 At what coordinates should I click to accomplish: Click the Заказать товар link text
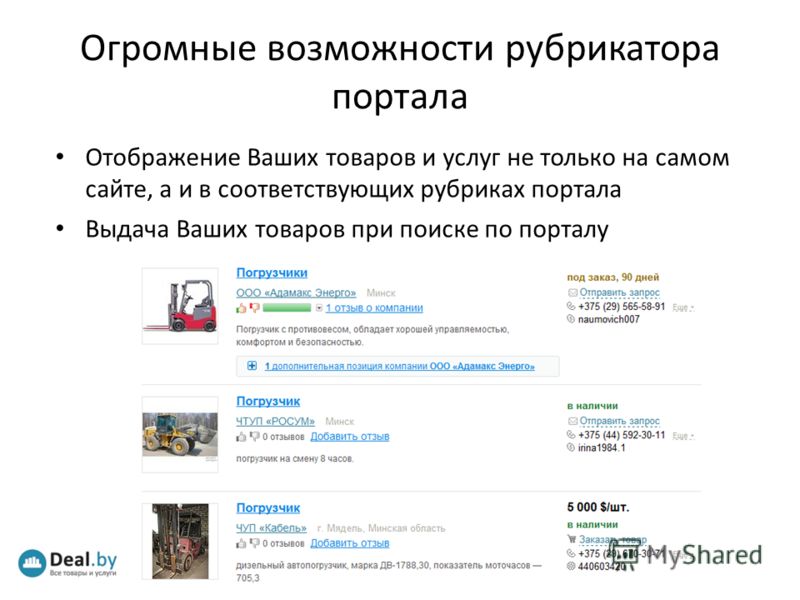pos(613,540)
